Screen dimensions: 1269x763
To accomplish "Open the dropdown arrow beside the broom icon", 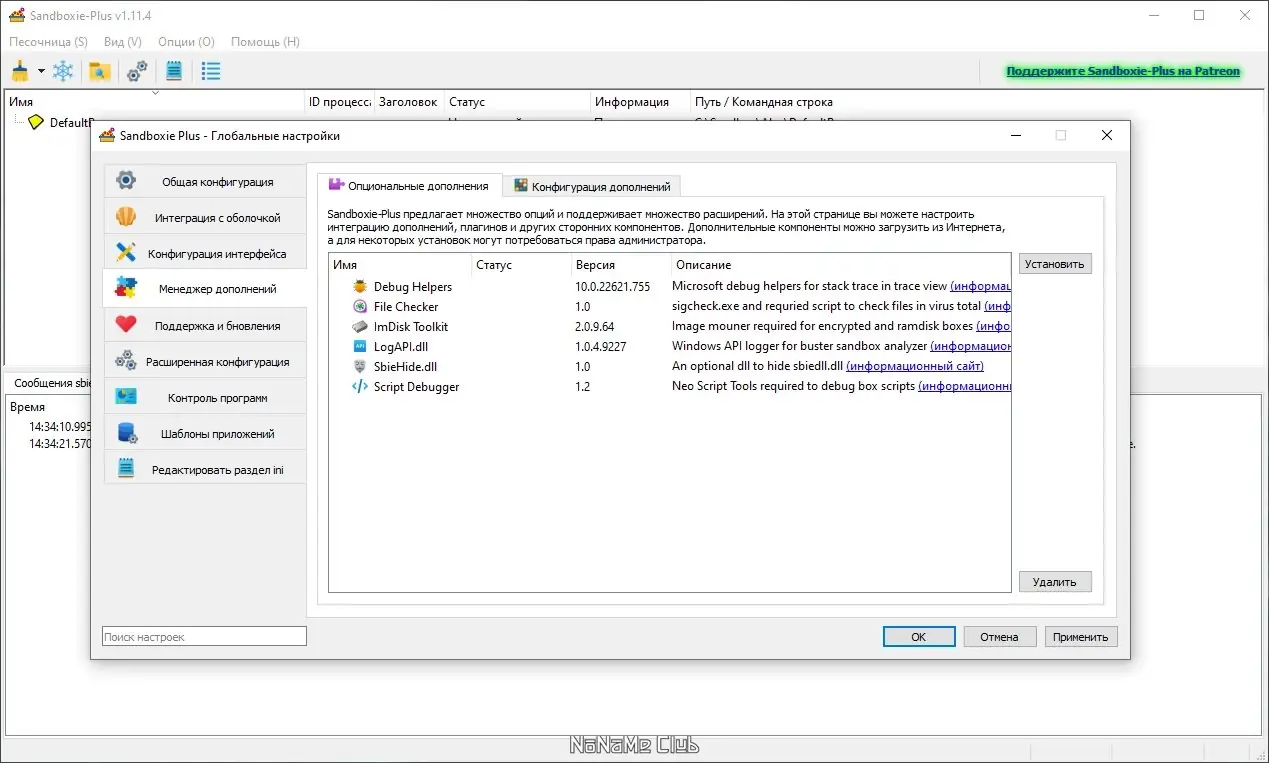I will click(41, 72).
